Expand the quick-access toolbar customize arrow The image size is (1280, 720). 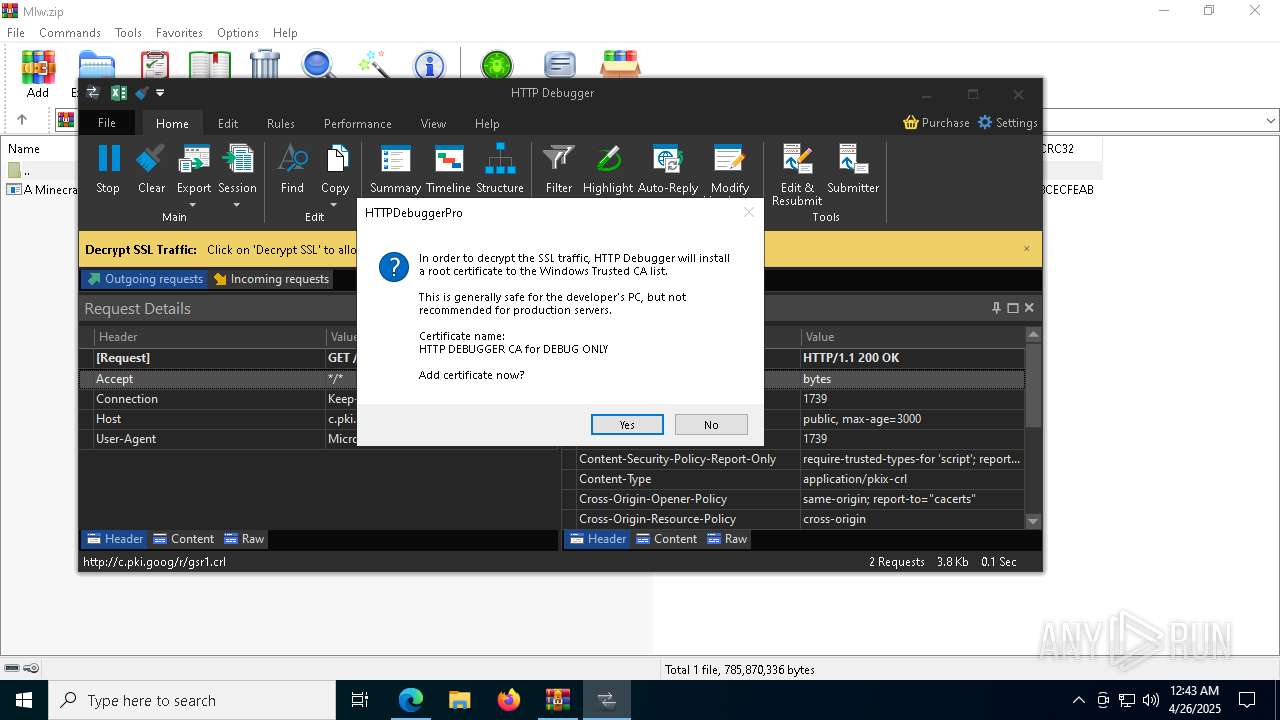(x=160, y=93)
